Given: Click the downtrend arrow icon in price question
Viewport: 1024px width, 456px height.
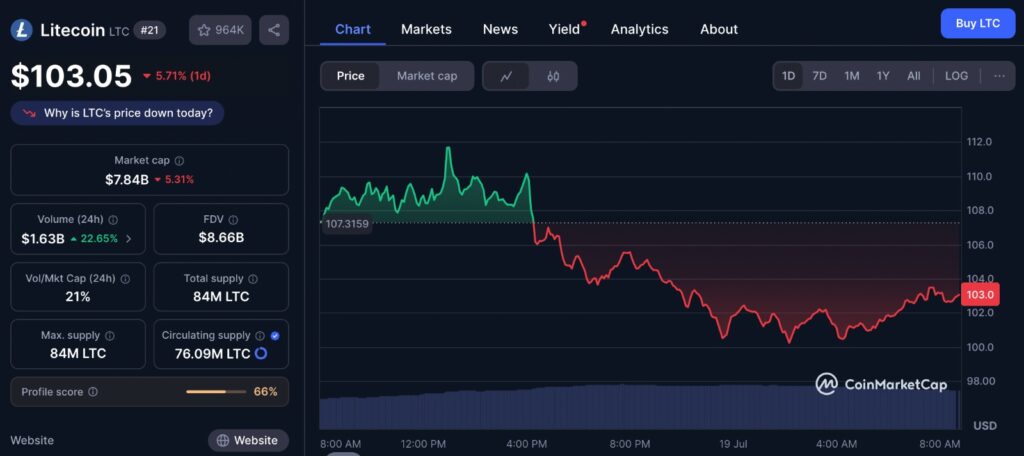Looking at the screenshot, I should [29, 113].
